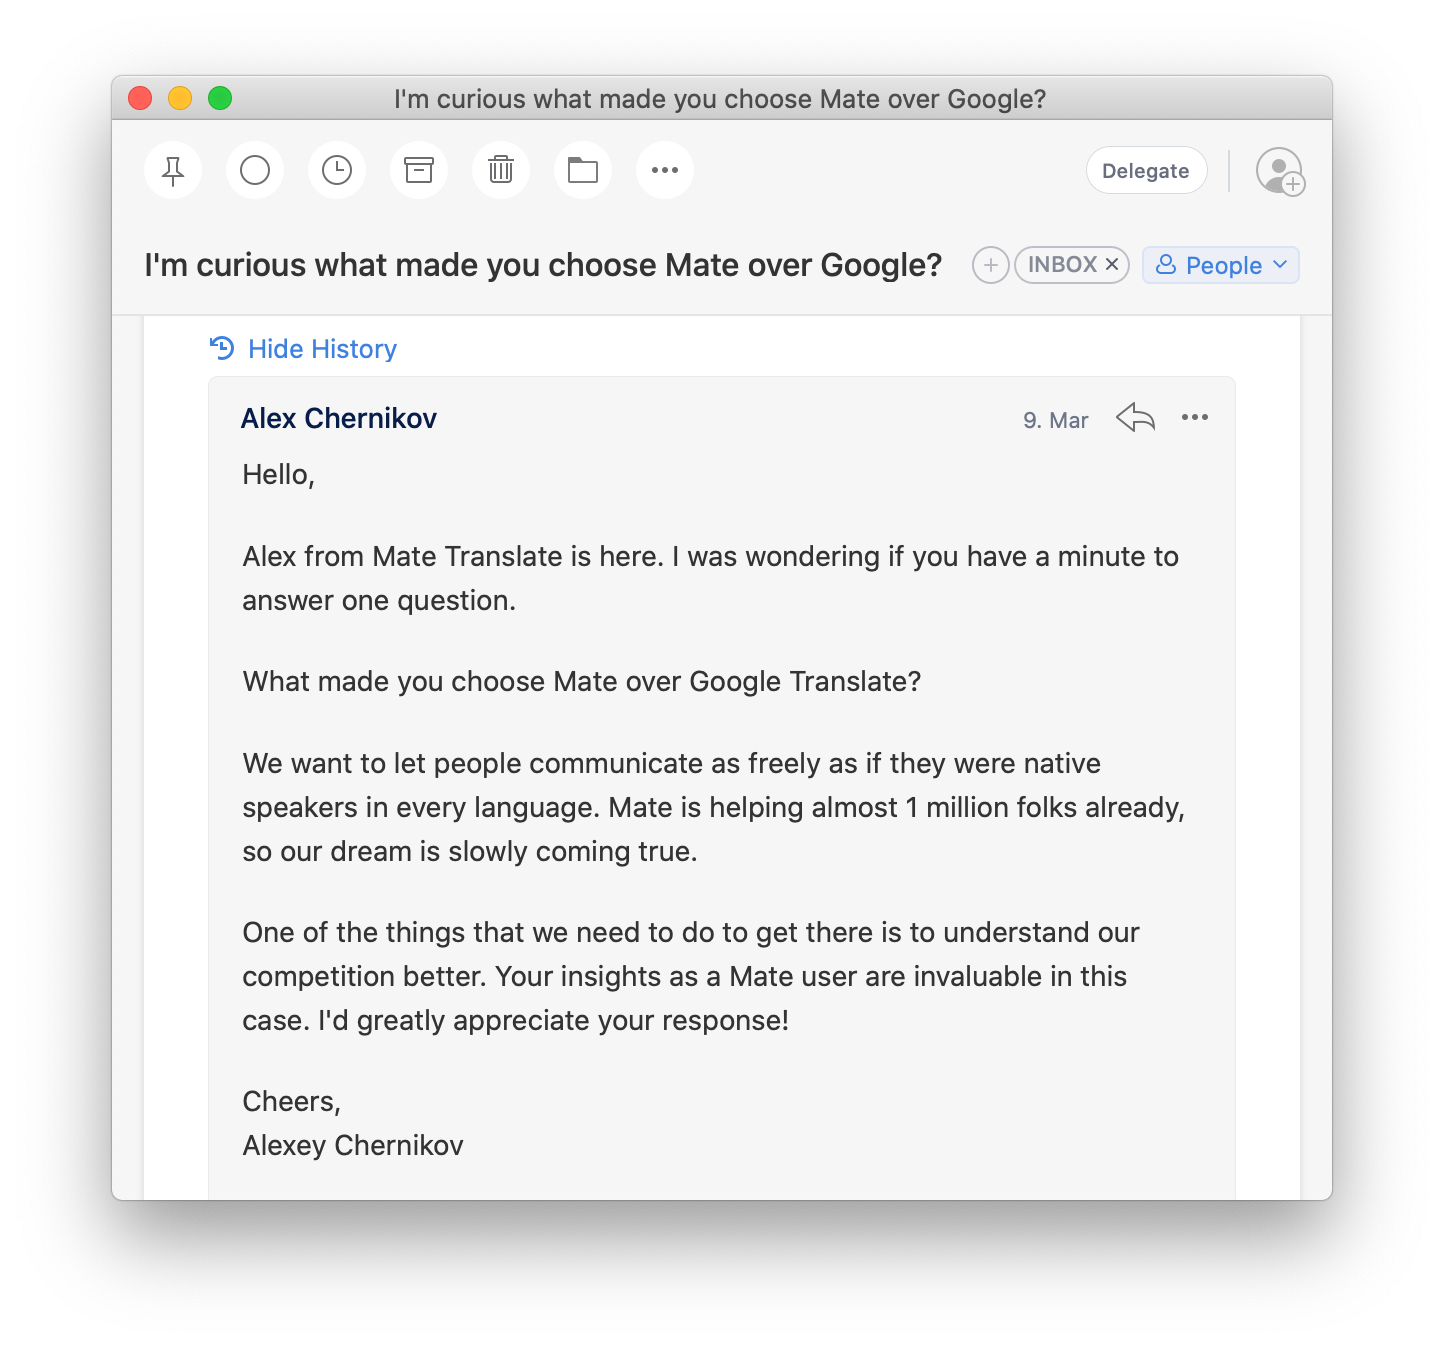Remove the INBOX label with its X

(1112, 265)
